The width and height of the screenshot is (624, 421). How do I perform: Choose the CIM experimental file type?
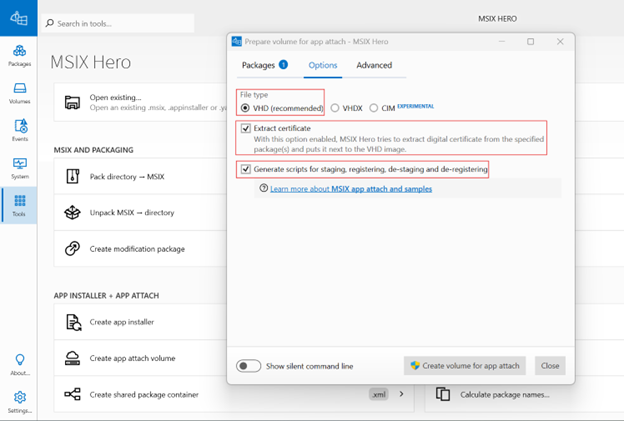click(x=374, y=107)
